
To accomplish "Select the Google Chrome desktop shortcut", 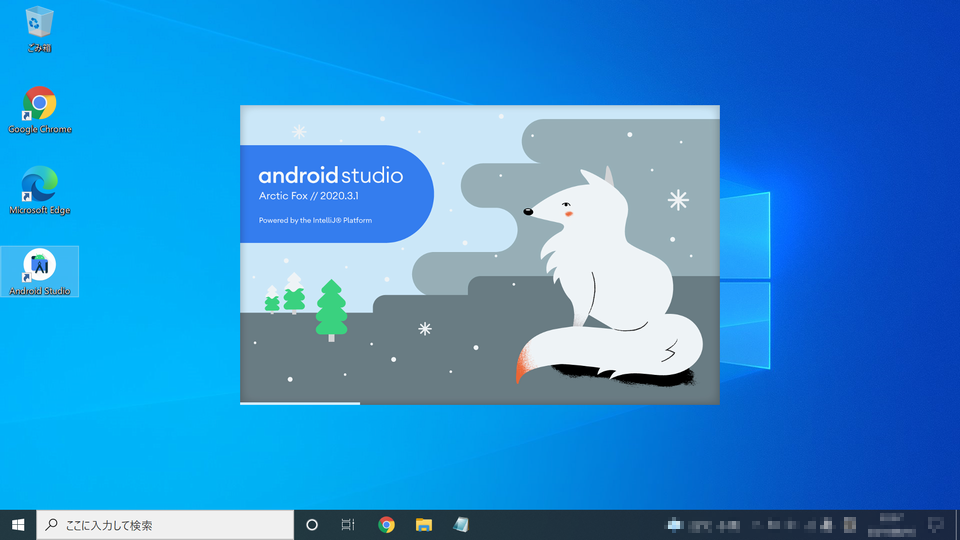I will tap(40, 110).
